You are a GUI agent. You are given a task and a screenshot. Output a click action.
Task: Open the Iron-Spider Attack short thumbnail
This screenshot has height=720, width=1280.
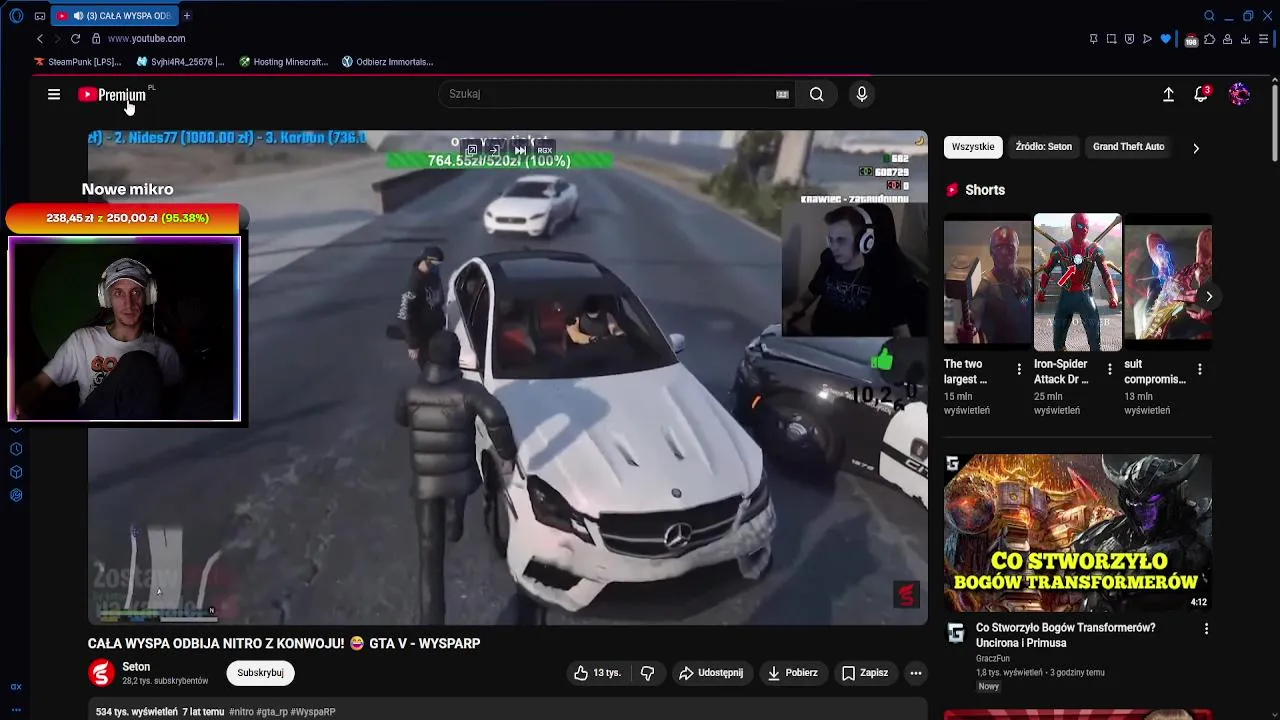1077,282
